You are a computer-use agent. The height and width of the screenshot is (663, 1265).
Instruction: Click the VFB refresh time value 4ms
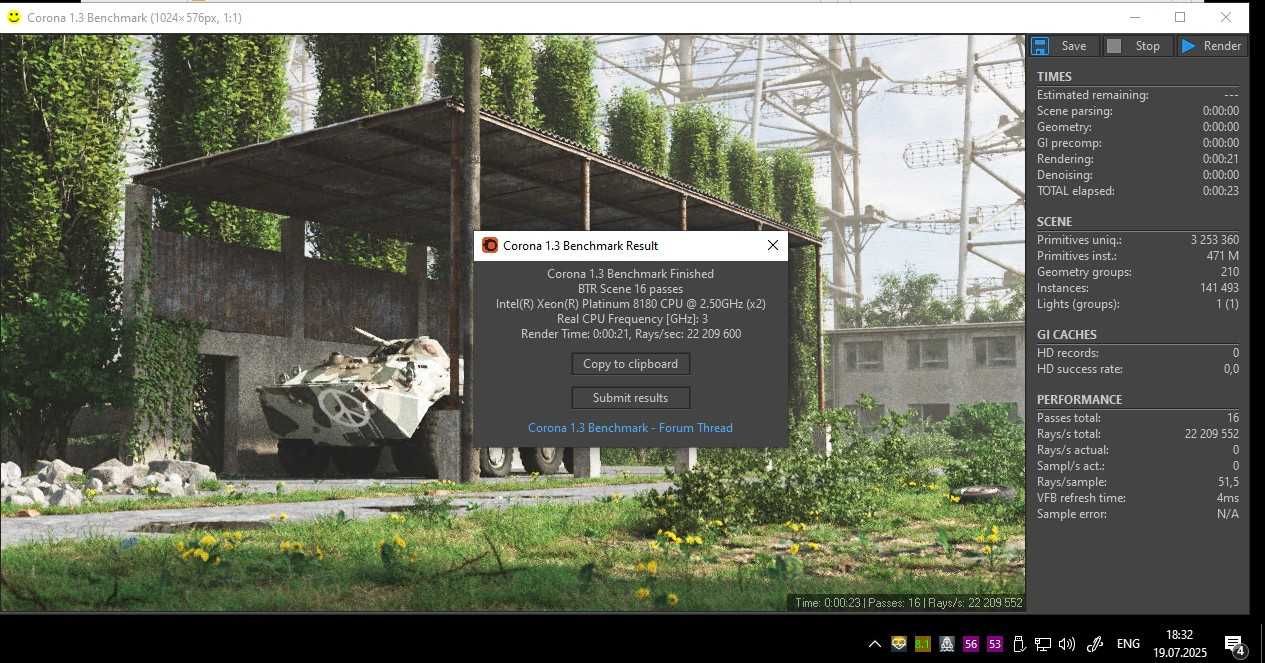(1228, 498)
